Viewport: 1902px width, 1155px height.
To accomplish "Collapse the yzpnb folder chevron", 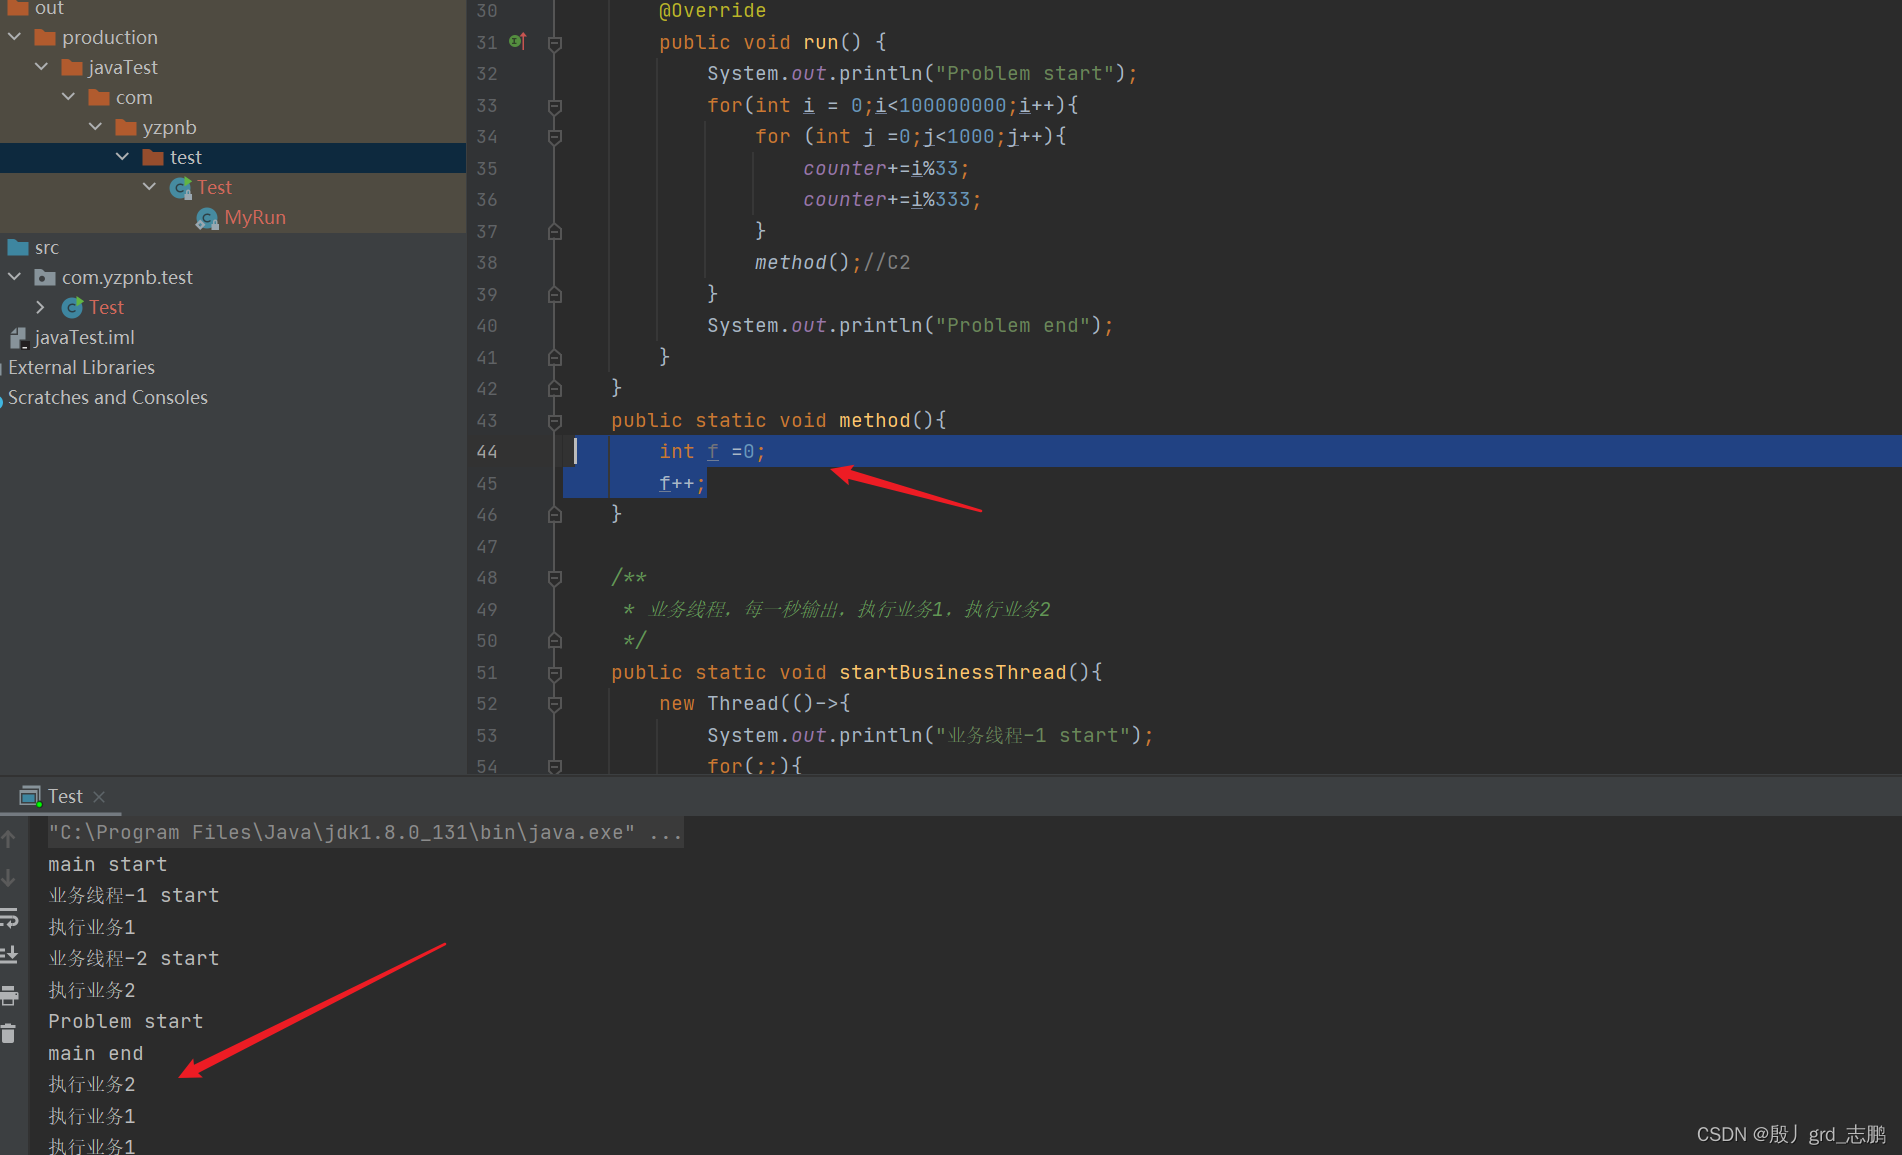I will point(96,127).
